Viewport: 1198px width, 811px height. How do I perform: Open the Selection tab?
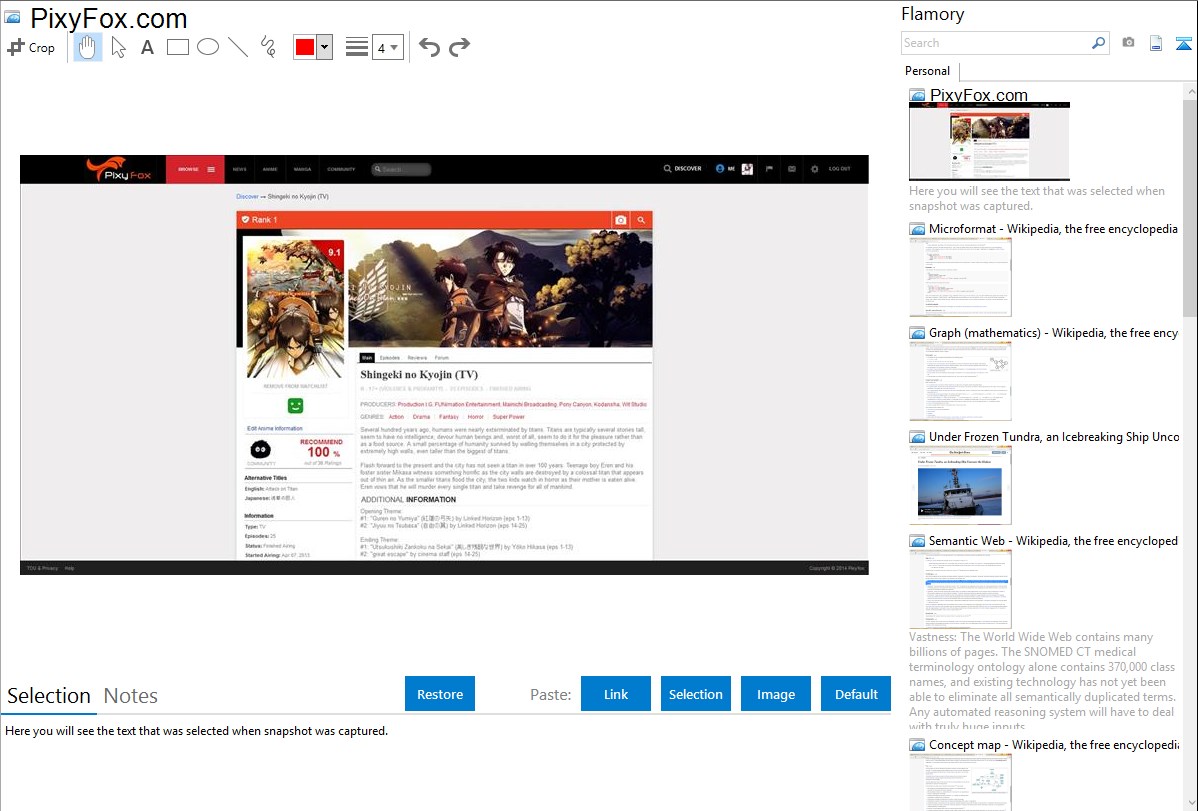(49, 696)
